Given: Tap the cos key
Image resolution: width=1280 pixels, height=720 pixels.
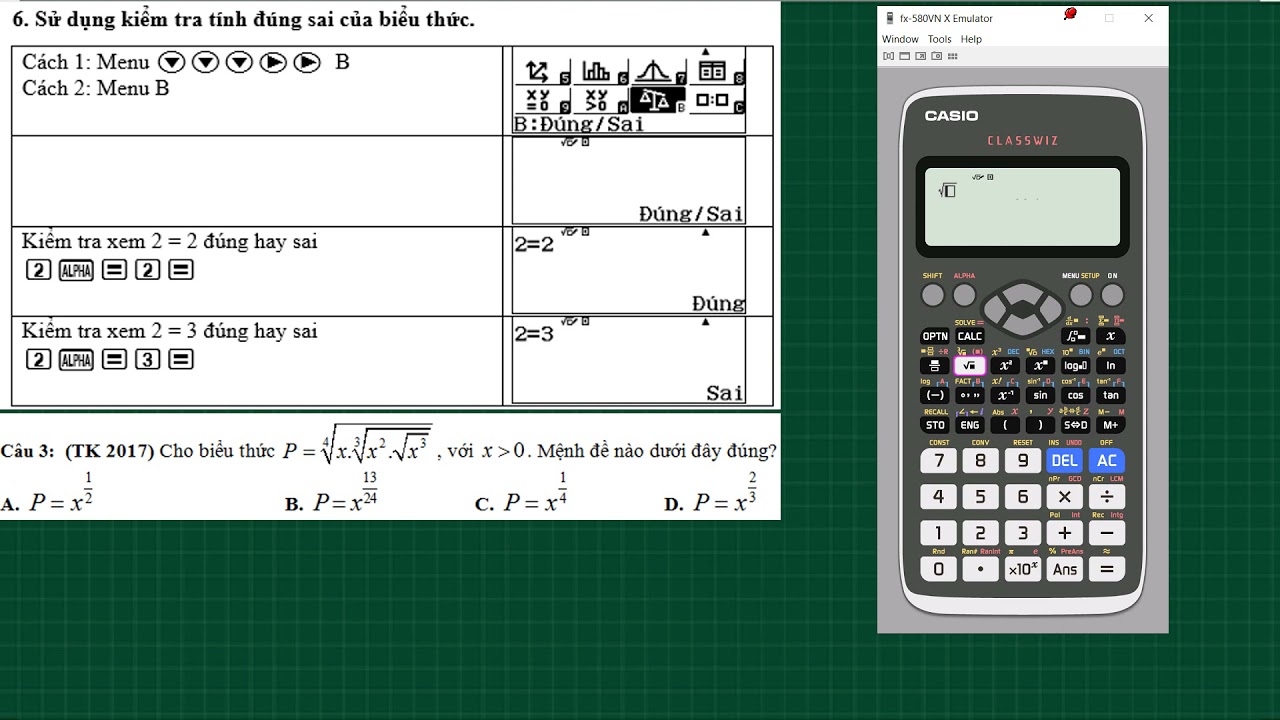Looking at the screenshot, I should pyautogui.click(x=1075, y=395).
